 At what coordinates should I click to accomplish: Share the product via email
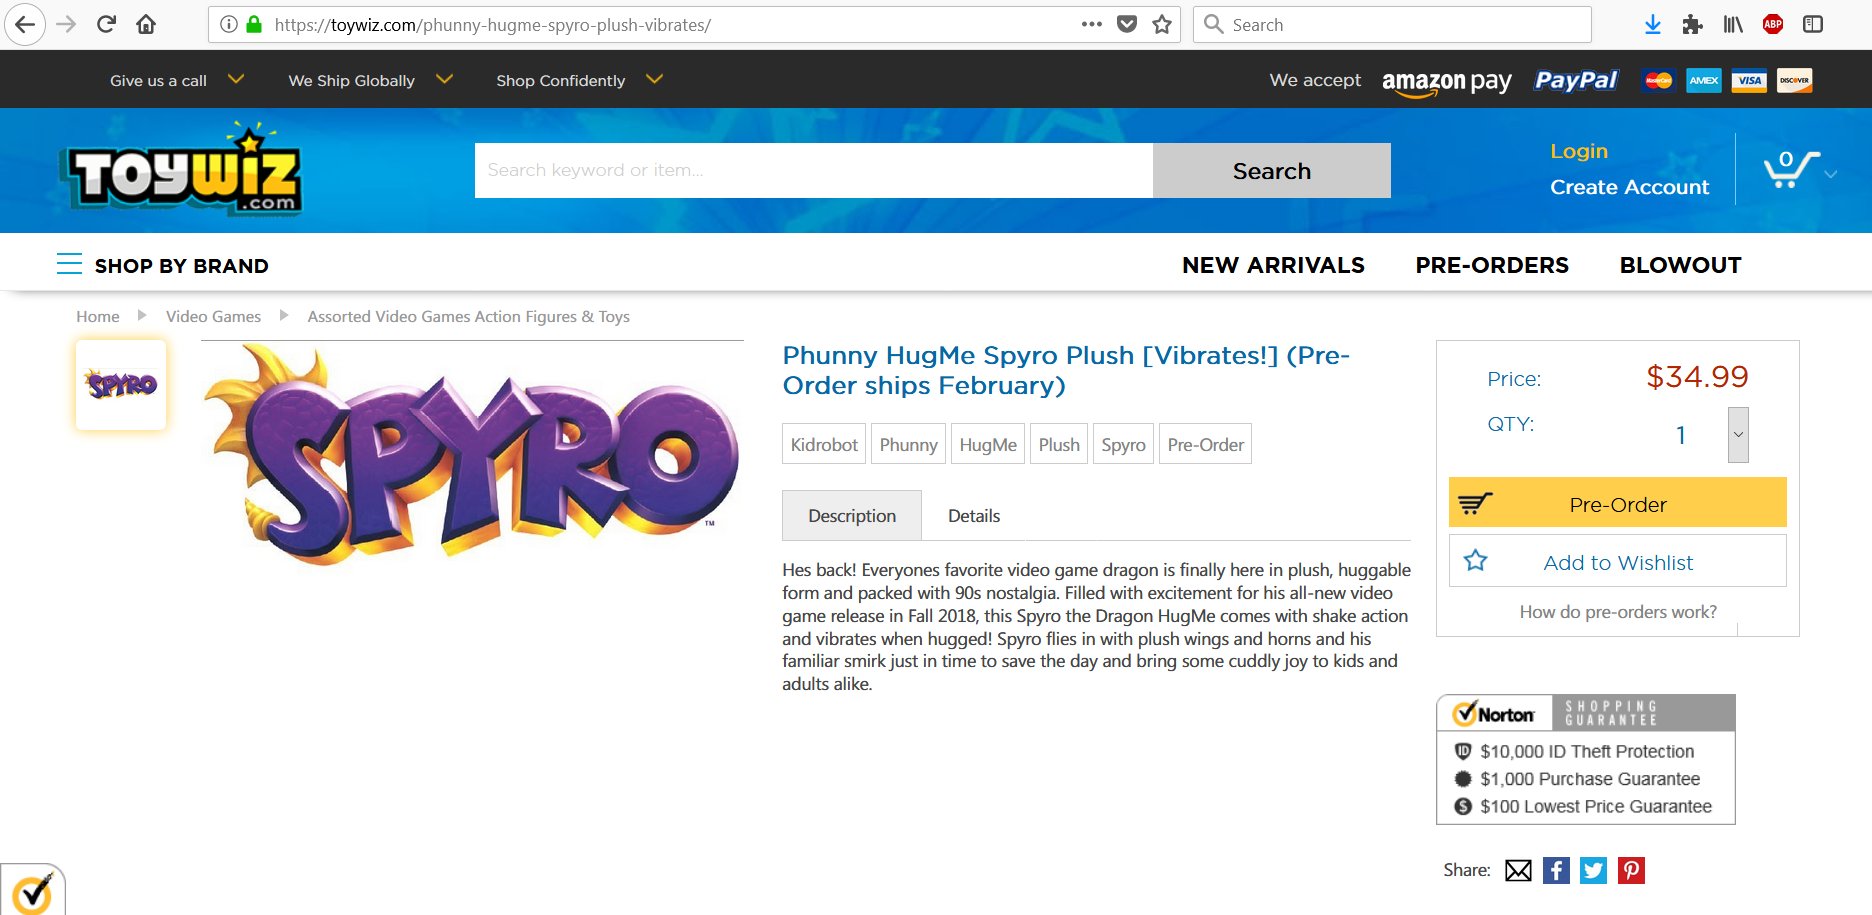(1518, 870)
